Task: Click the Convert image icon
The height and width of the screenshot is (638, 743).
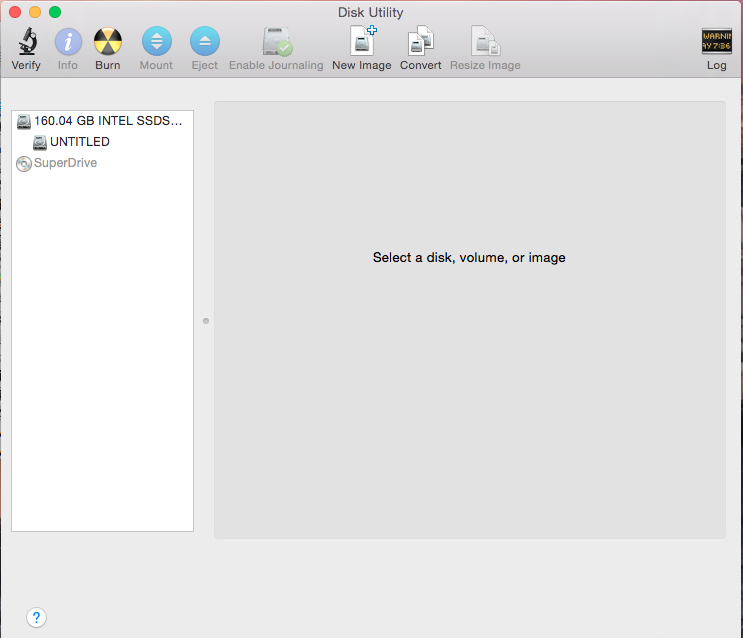Action: [x=421, y=41]
